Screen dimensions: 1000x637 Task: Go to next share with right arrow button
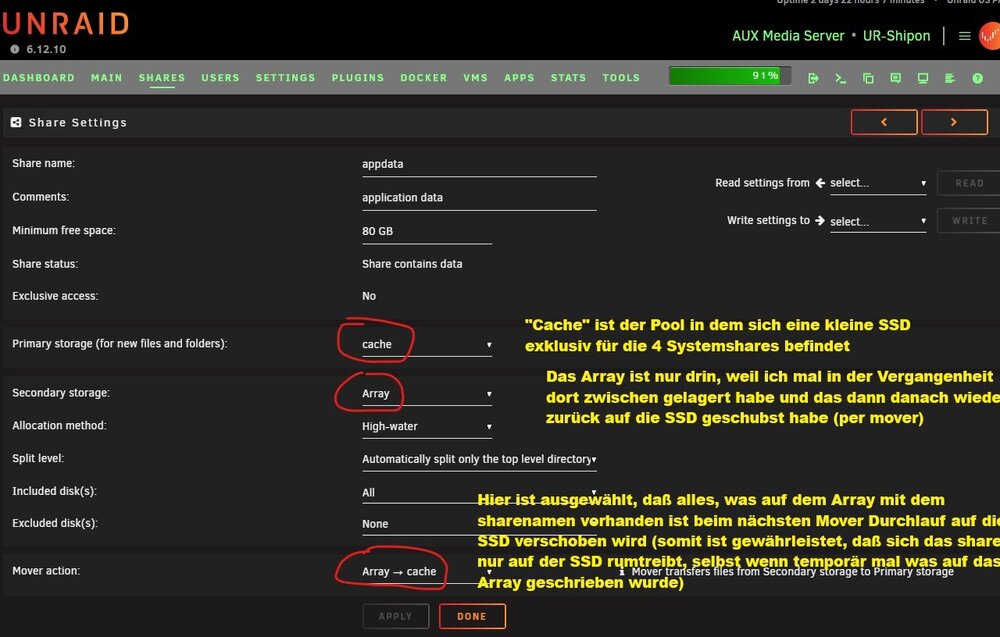click(954, 122)
